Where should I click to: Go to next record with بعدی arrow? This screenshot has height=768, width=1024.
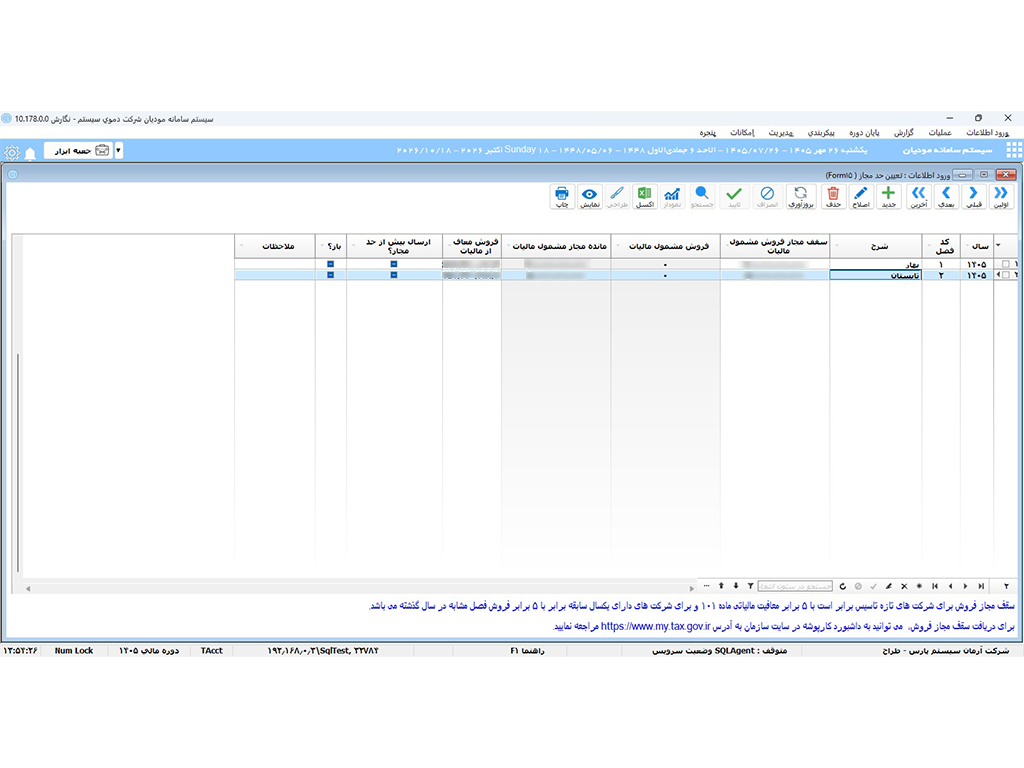click(946, 196)
